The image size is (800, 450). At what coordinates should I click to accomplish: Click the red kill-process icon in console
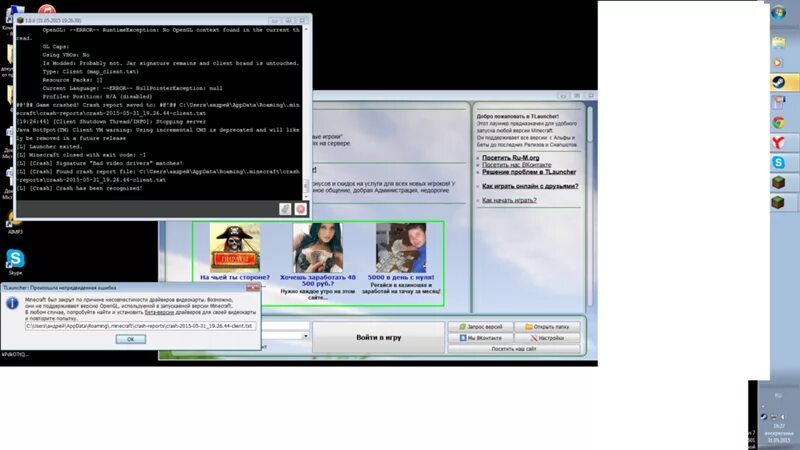pyautogui.click(x=301, y=209)
